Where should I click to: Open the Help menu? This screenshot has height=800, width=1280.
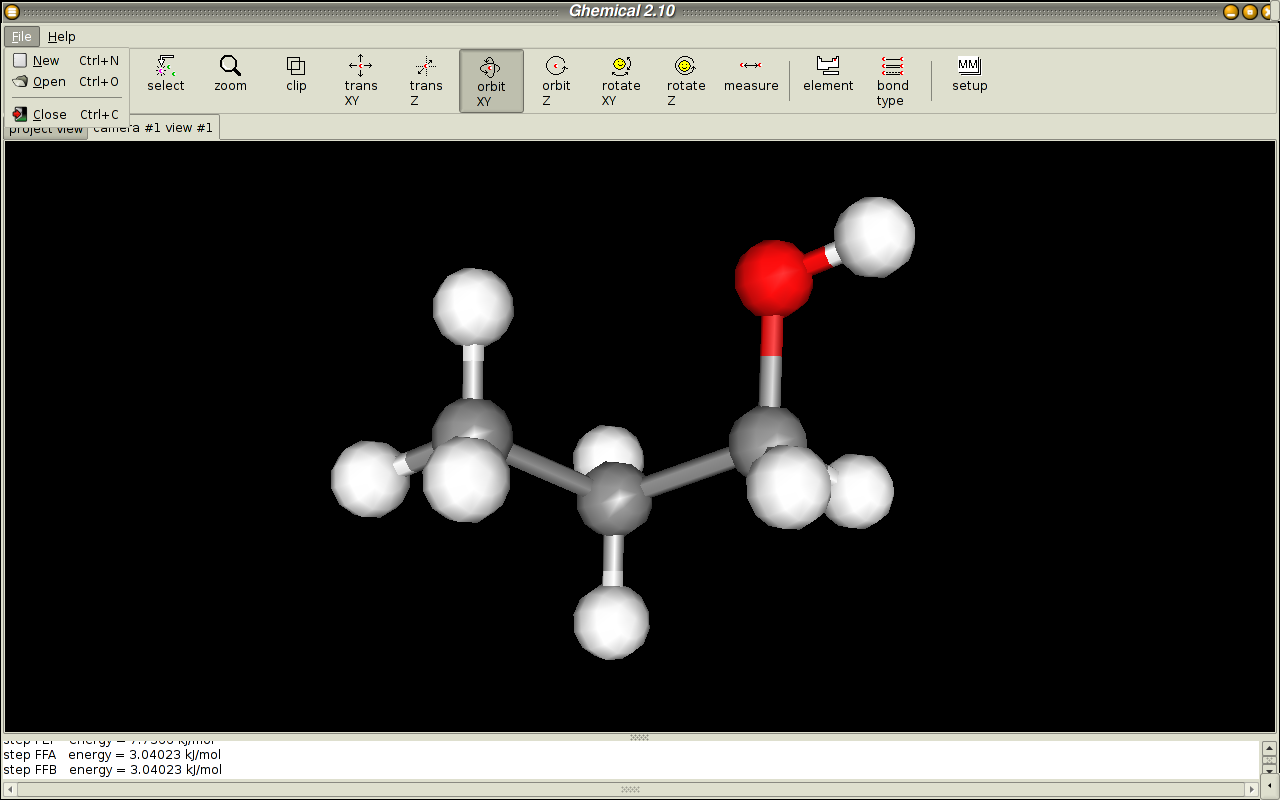(62, 37)
